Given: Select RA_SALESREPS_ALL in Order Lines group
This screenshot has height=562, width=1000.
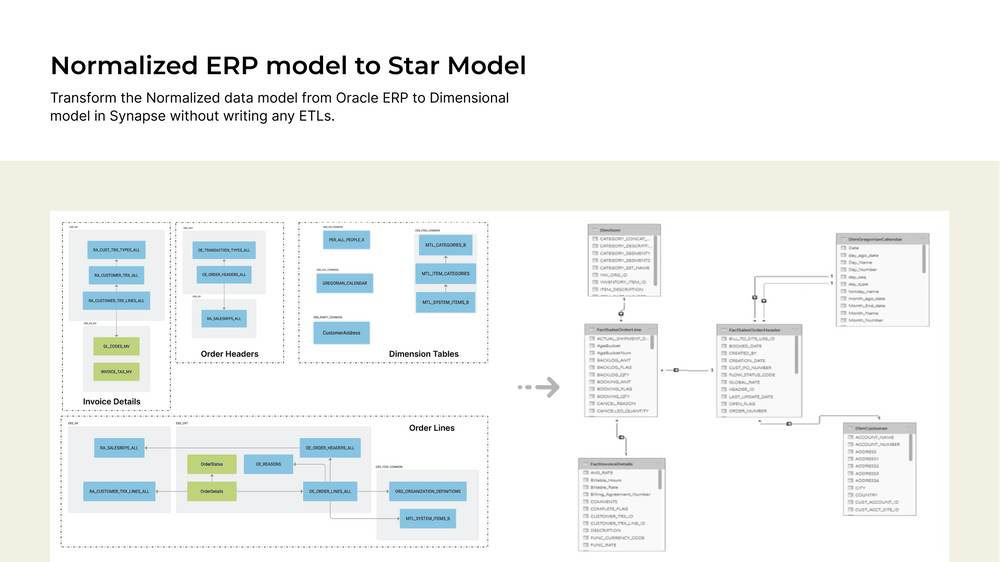Looking at the screenshot, I should click(x=119, y=448).
